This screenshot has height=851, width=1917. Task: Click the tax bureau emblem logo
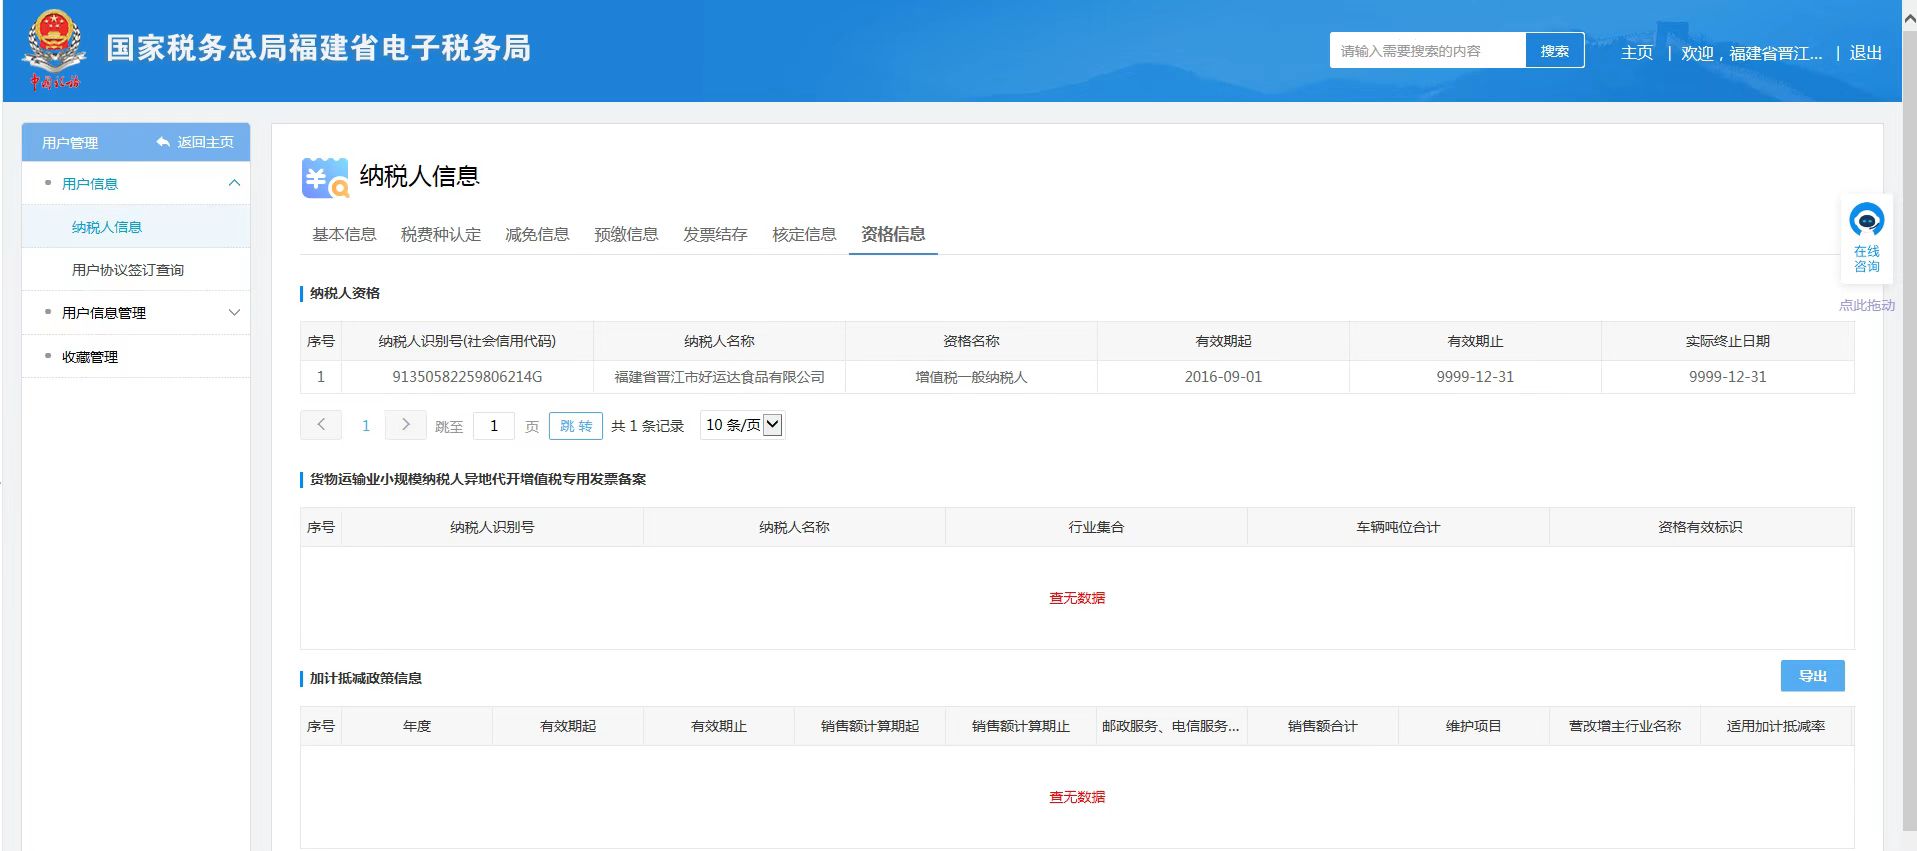point(54,49)
